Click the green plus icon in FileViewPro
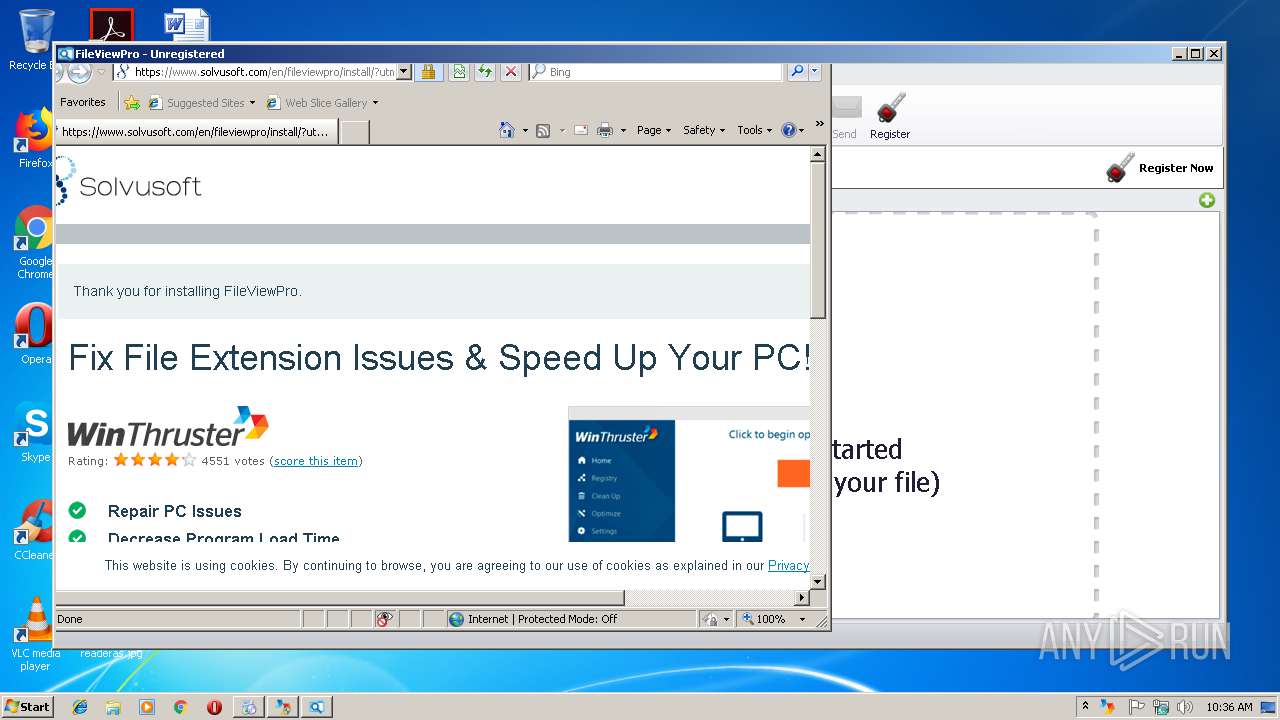 pyautogui.click(x=1207, y=200)
